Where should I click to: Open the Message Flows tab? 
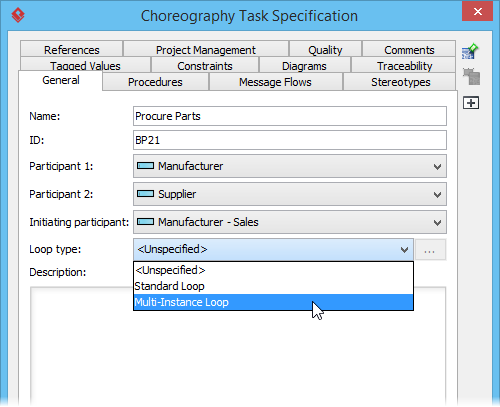click(275, 82)
